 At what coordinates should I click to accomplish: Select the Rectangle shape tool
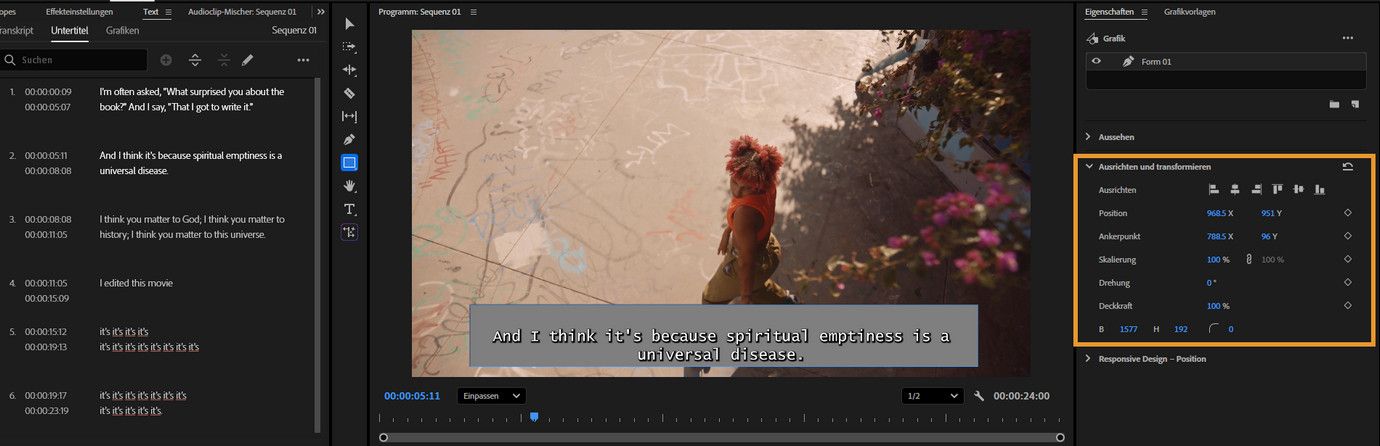[x=349, y=162]
